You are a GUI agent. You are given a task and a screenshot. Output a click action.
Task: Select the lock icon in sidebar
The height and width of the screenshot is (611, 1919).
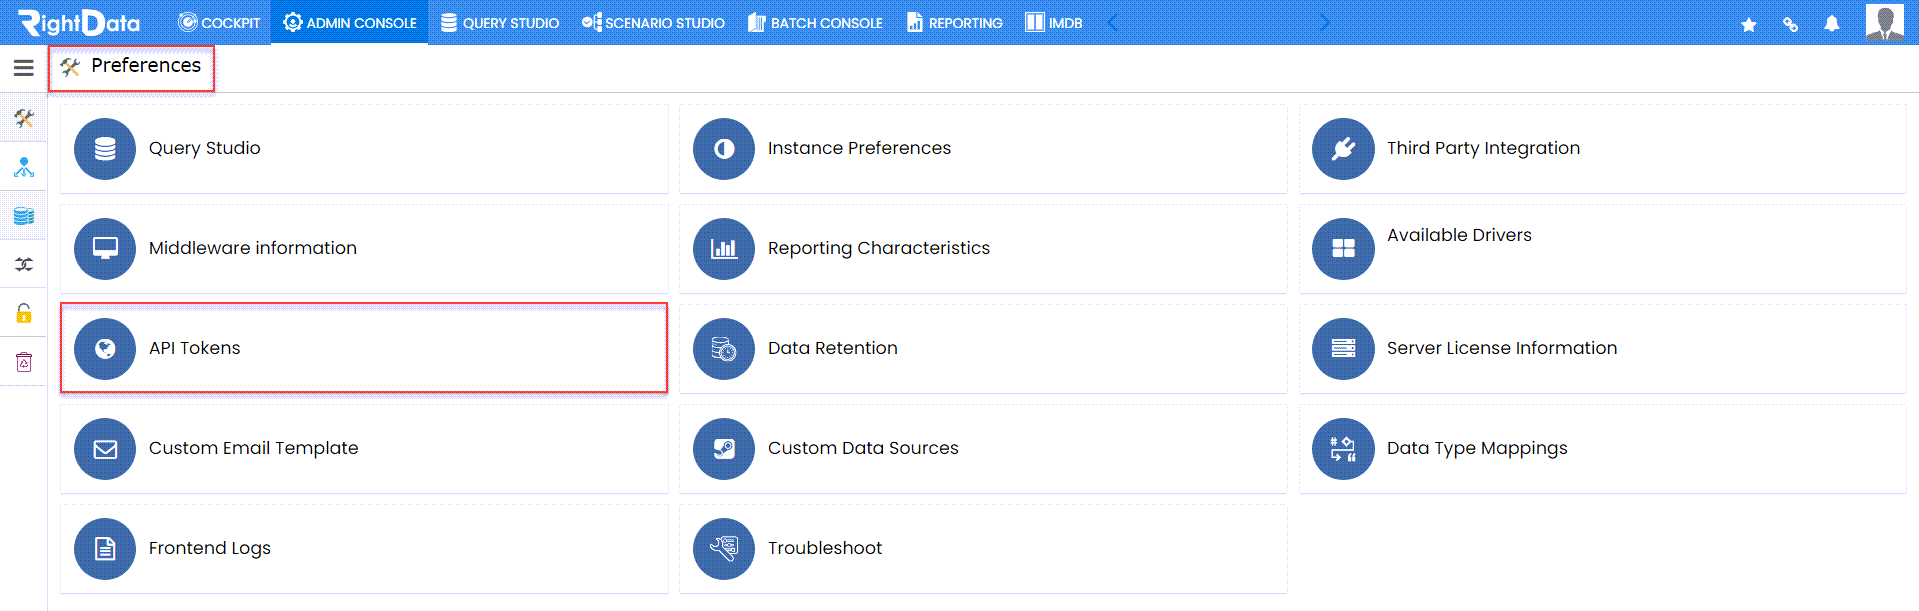click(x=24, y=313)
